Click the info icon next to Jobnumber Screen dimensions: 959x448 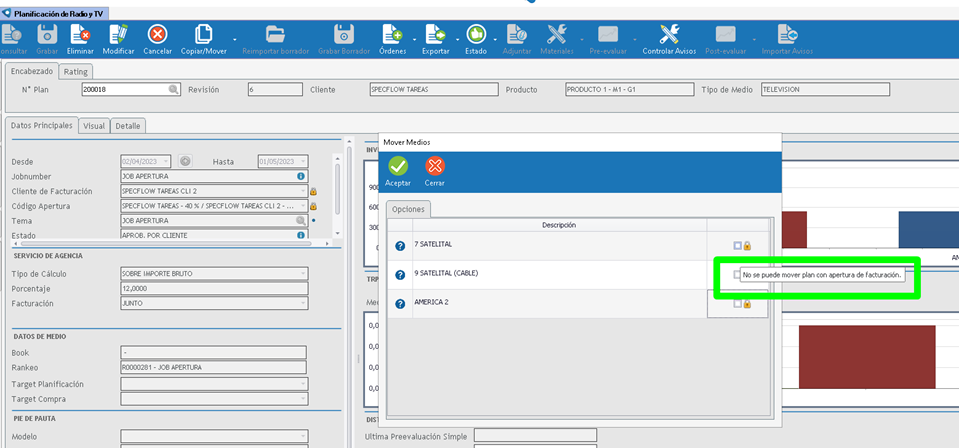pos(301,176)
